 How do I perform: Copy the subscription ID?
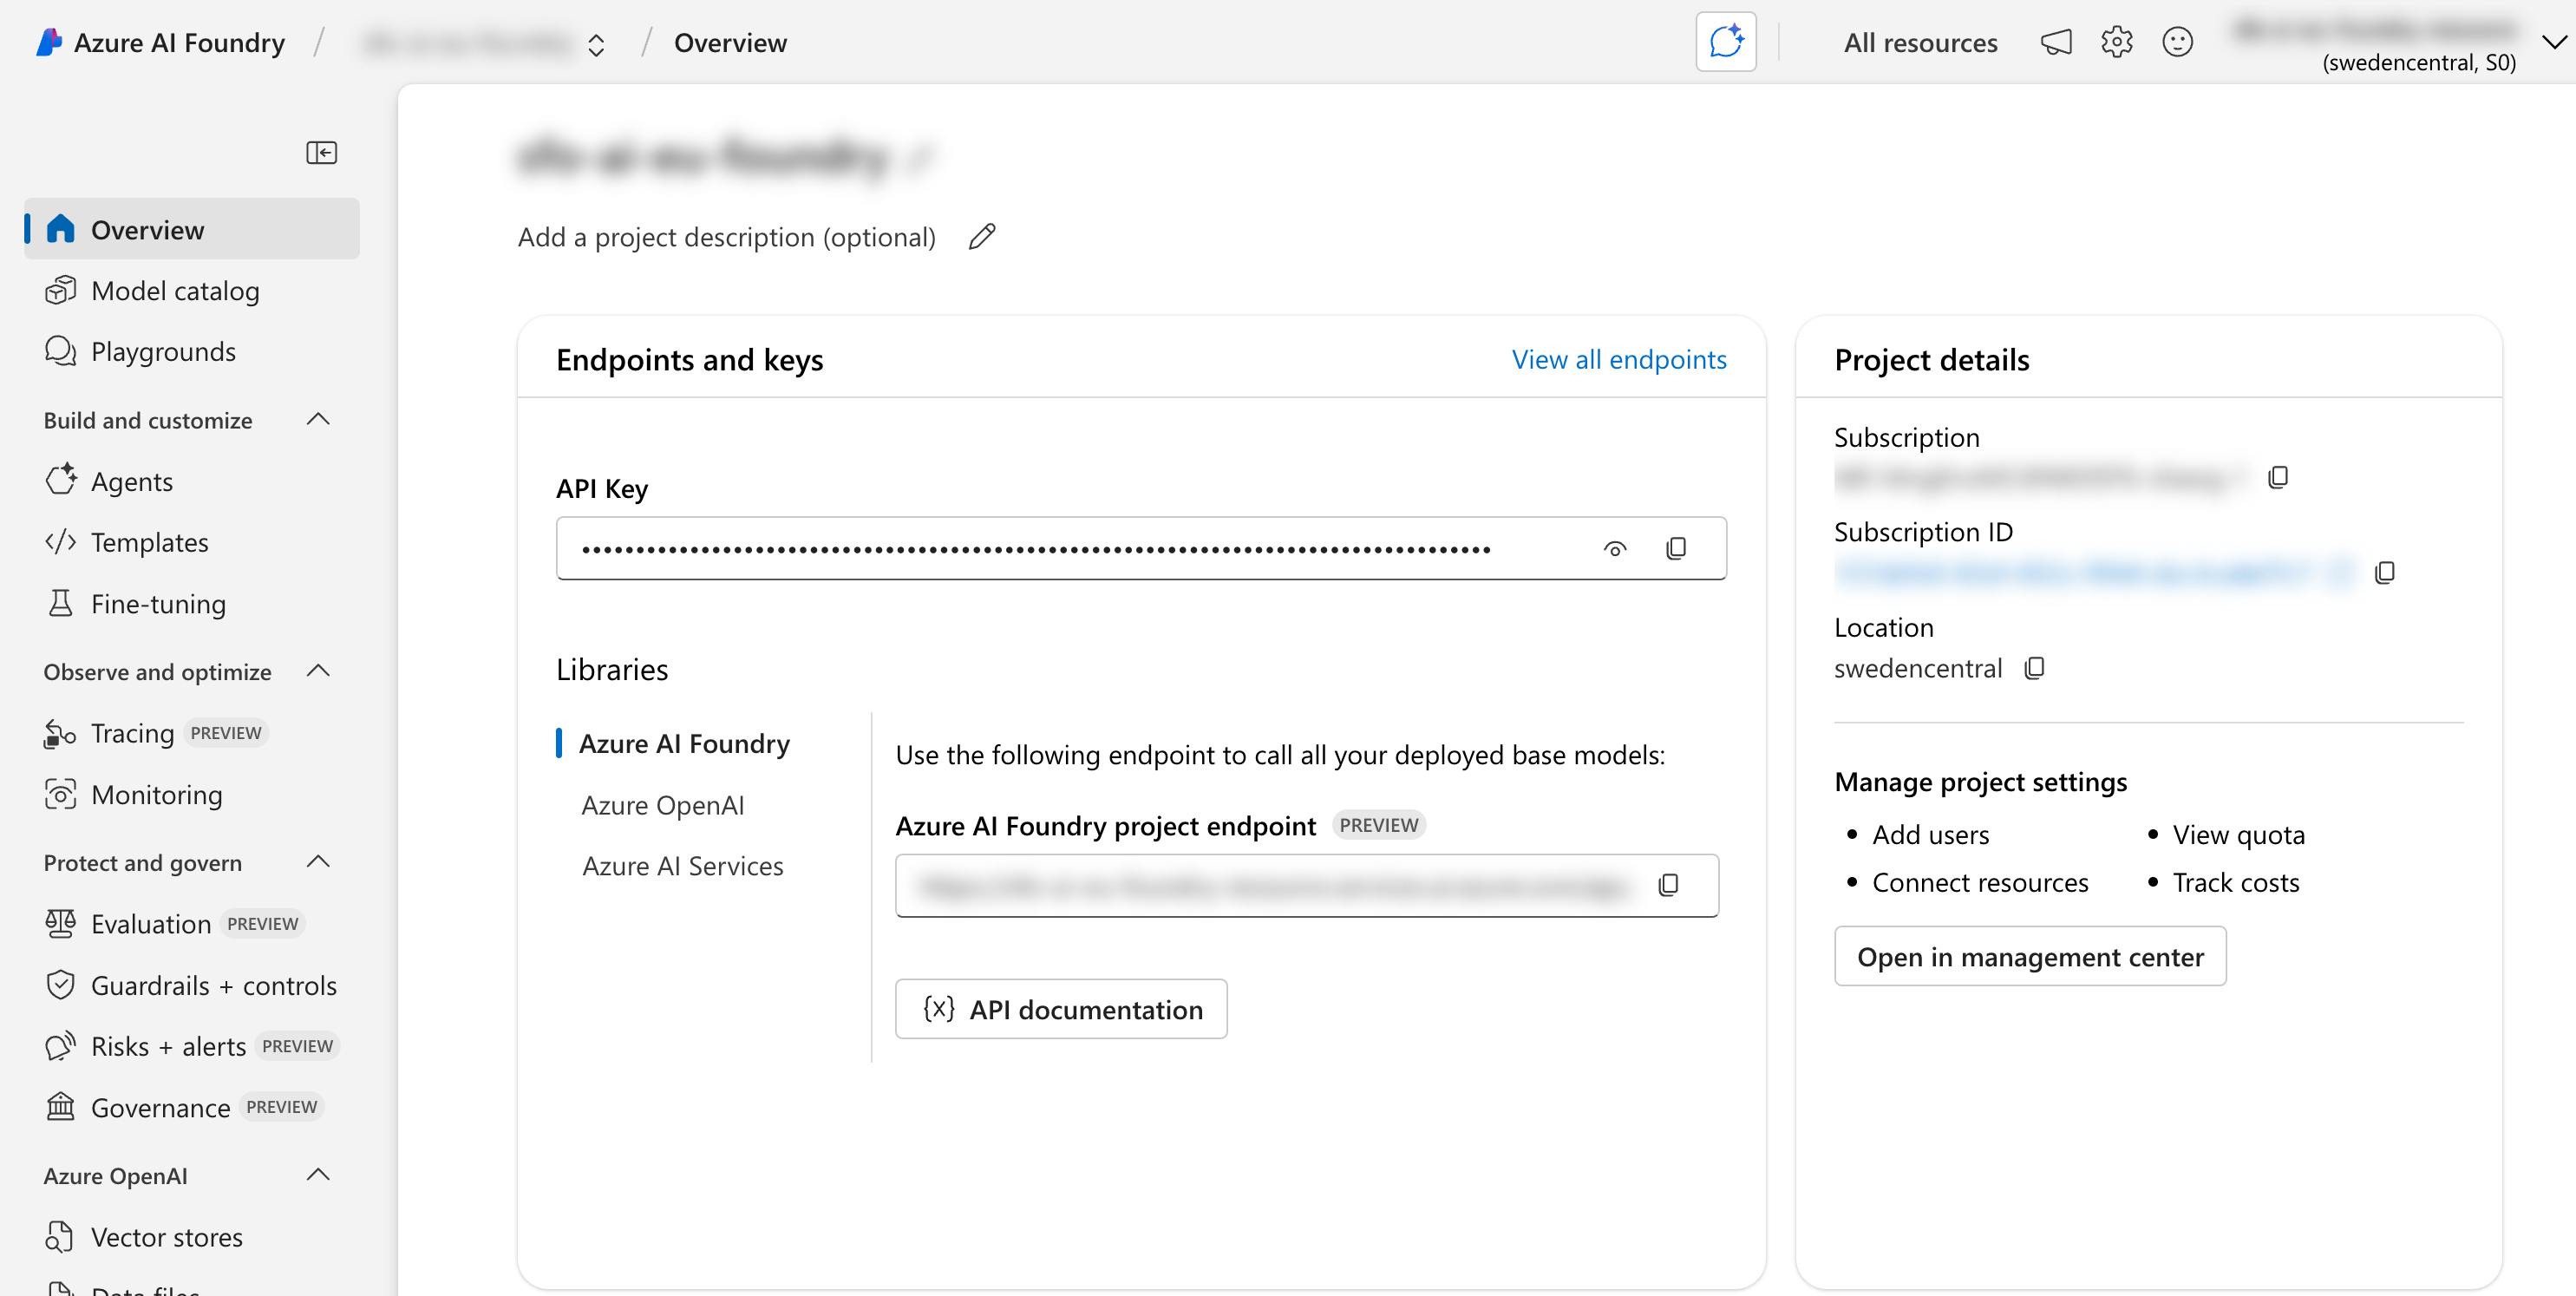2384,572
